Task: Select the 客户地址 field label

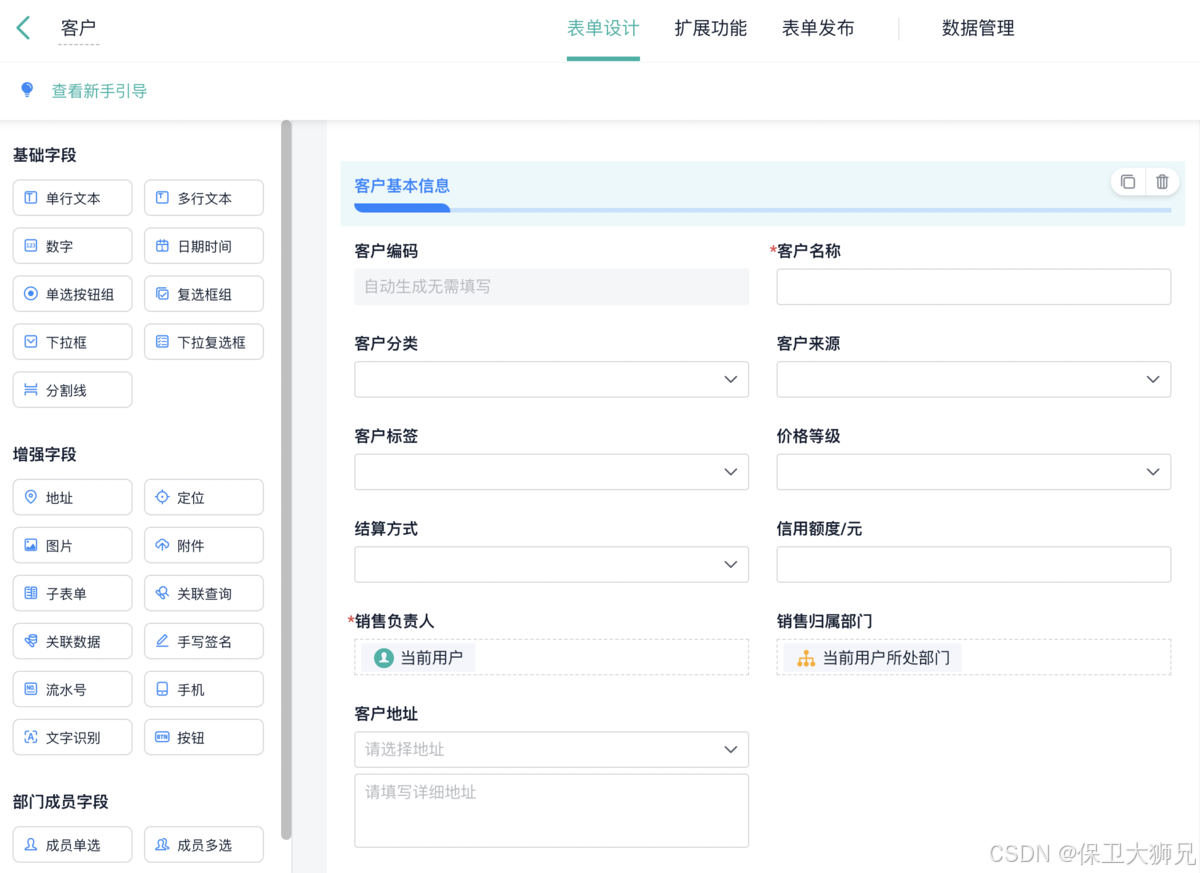Action: click(386, 714)
